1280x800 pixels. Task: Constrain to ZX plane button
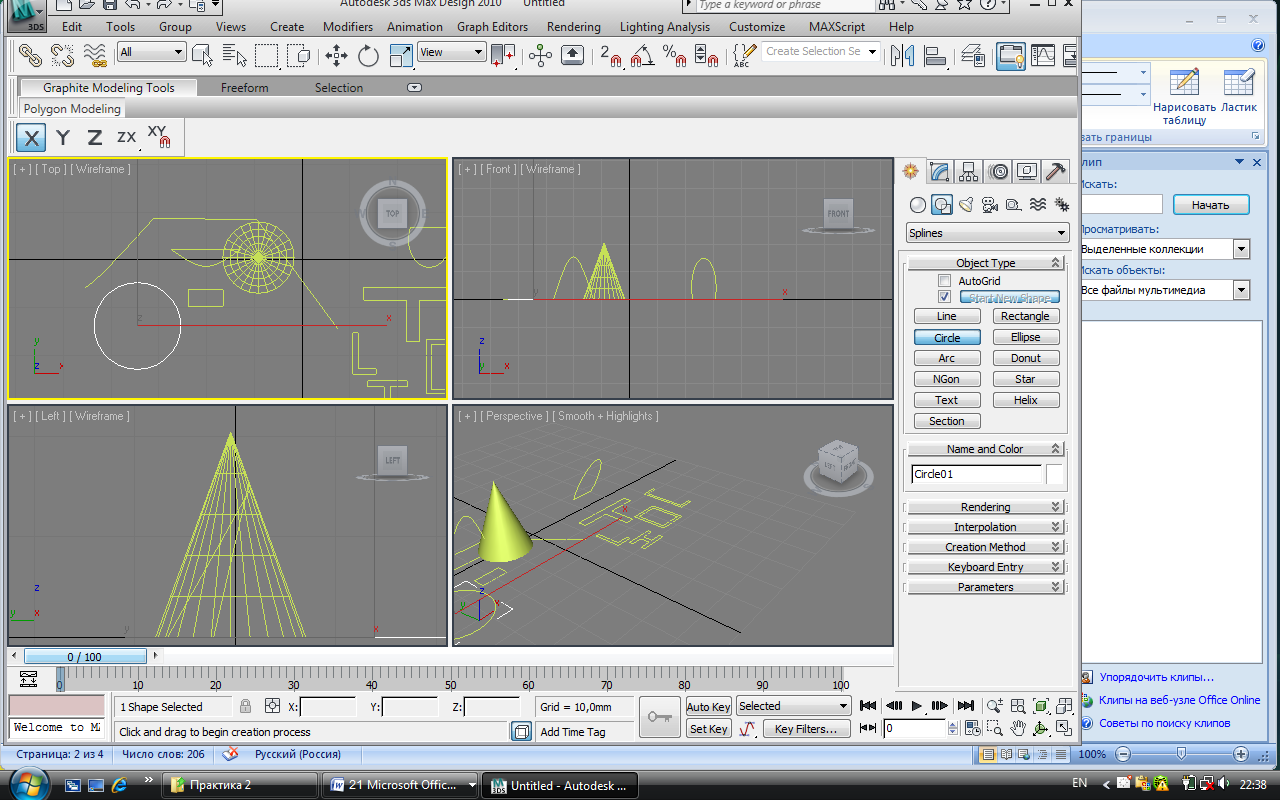coord(126,138)
